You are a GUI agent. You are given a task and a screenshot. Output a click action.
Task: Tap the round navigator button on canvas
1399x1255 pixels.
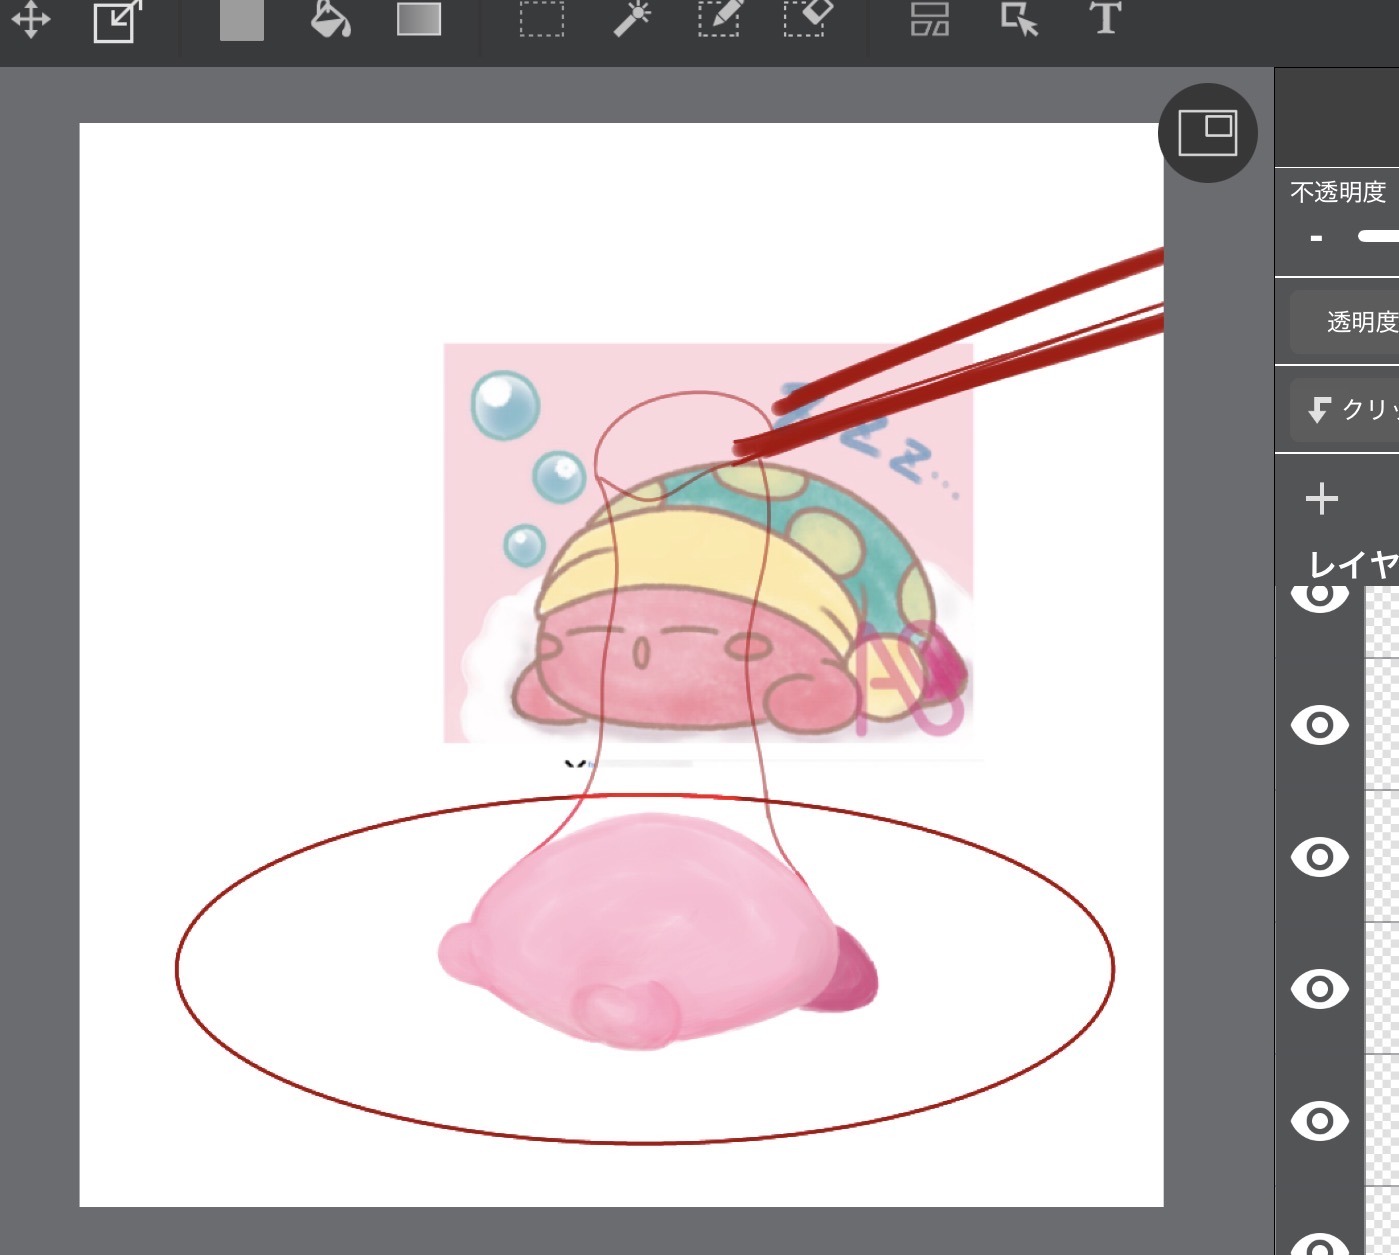coord(1208,133)
